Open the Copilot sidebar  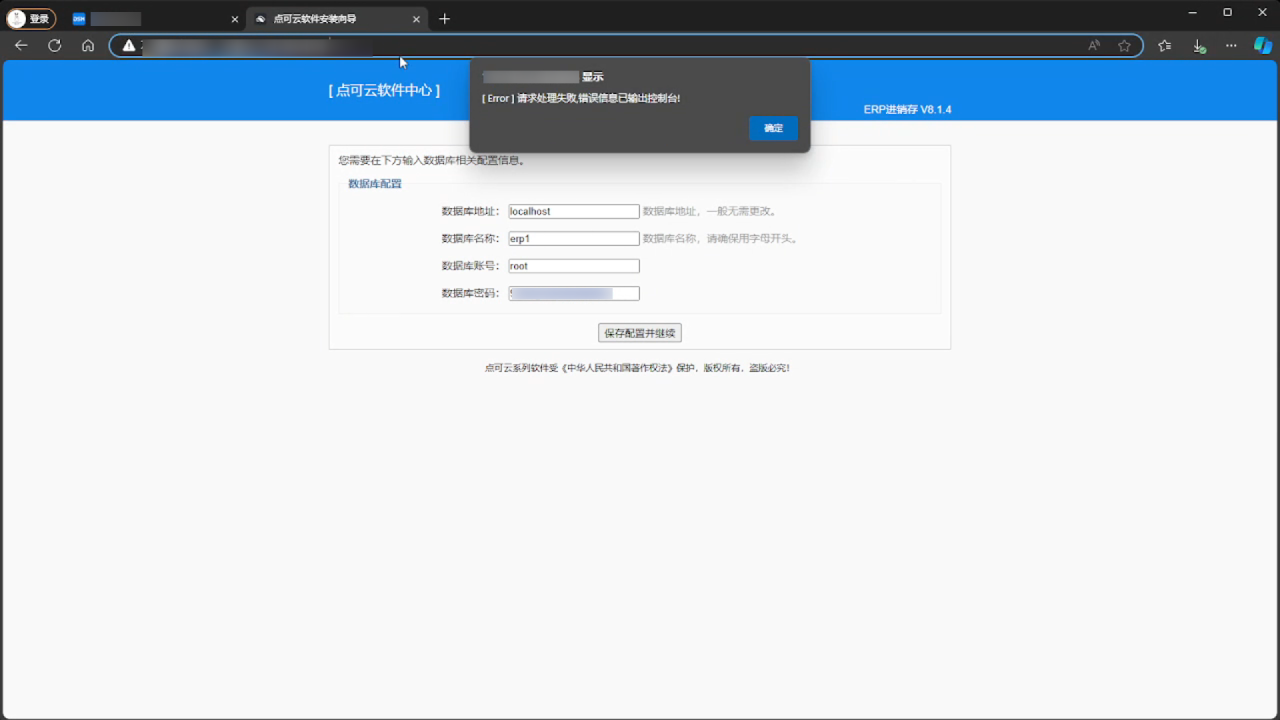tap(1263, 46)
